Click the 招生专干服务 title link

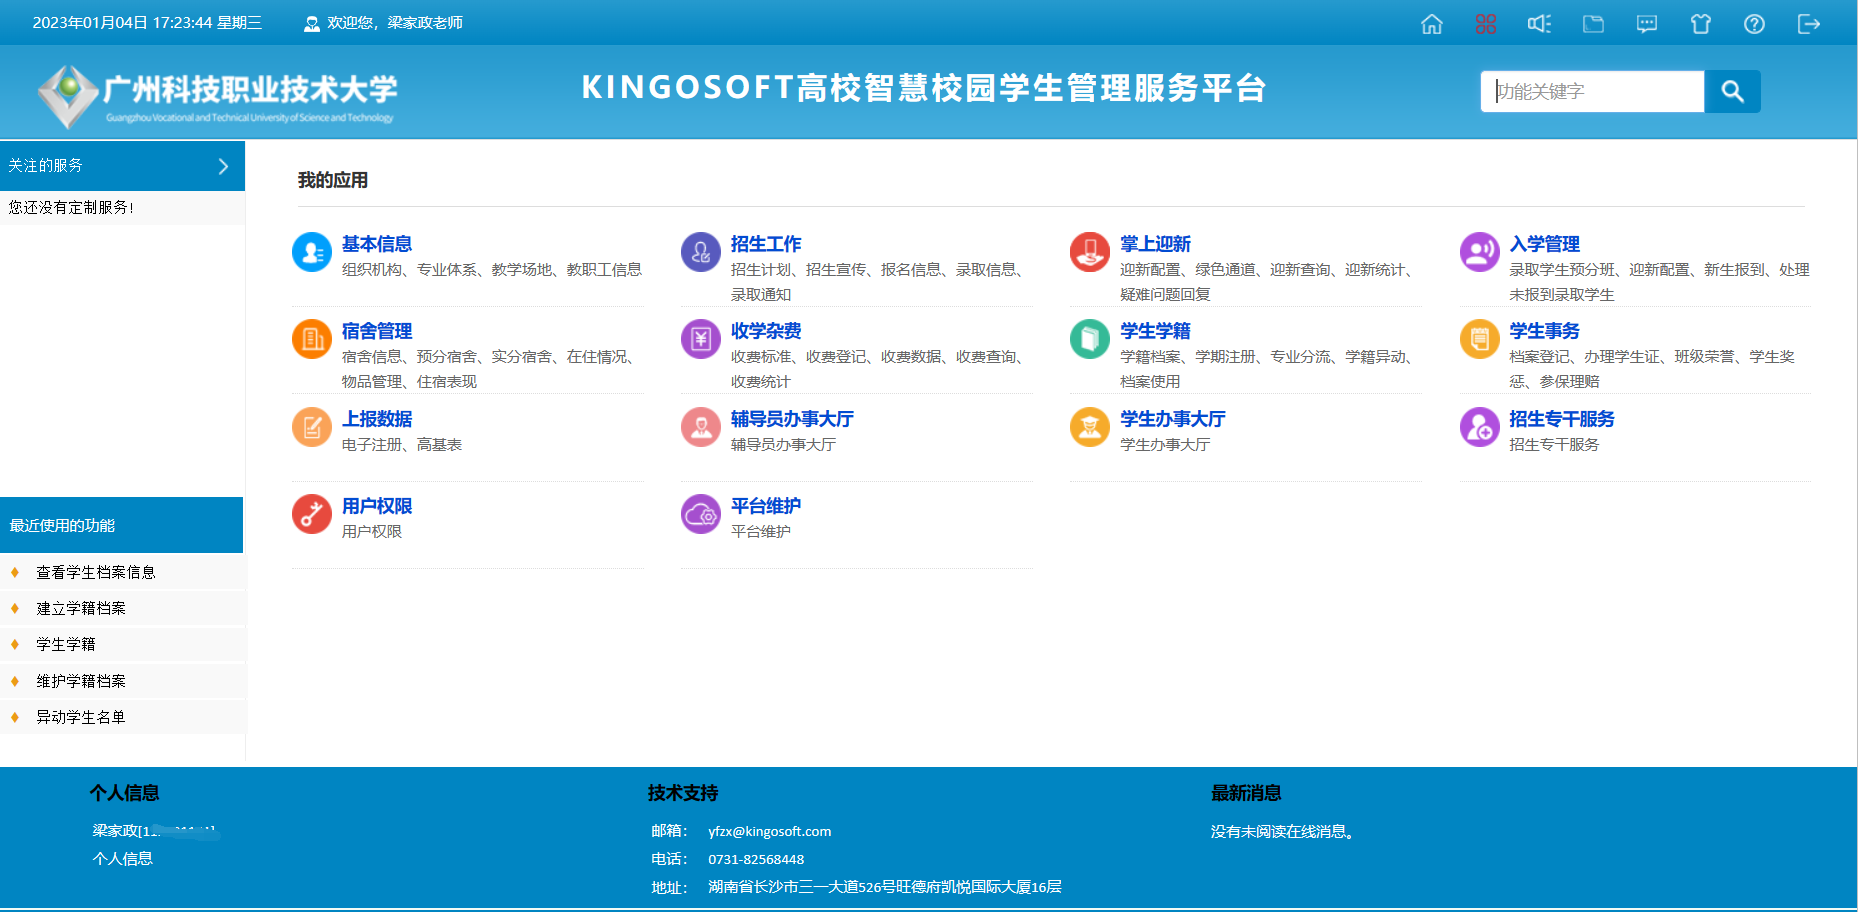point(1562,419)
